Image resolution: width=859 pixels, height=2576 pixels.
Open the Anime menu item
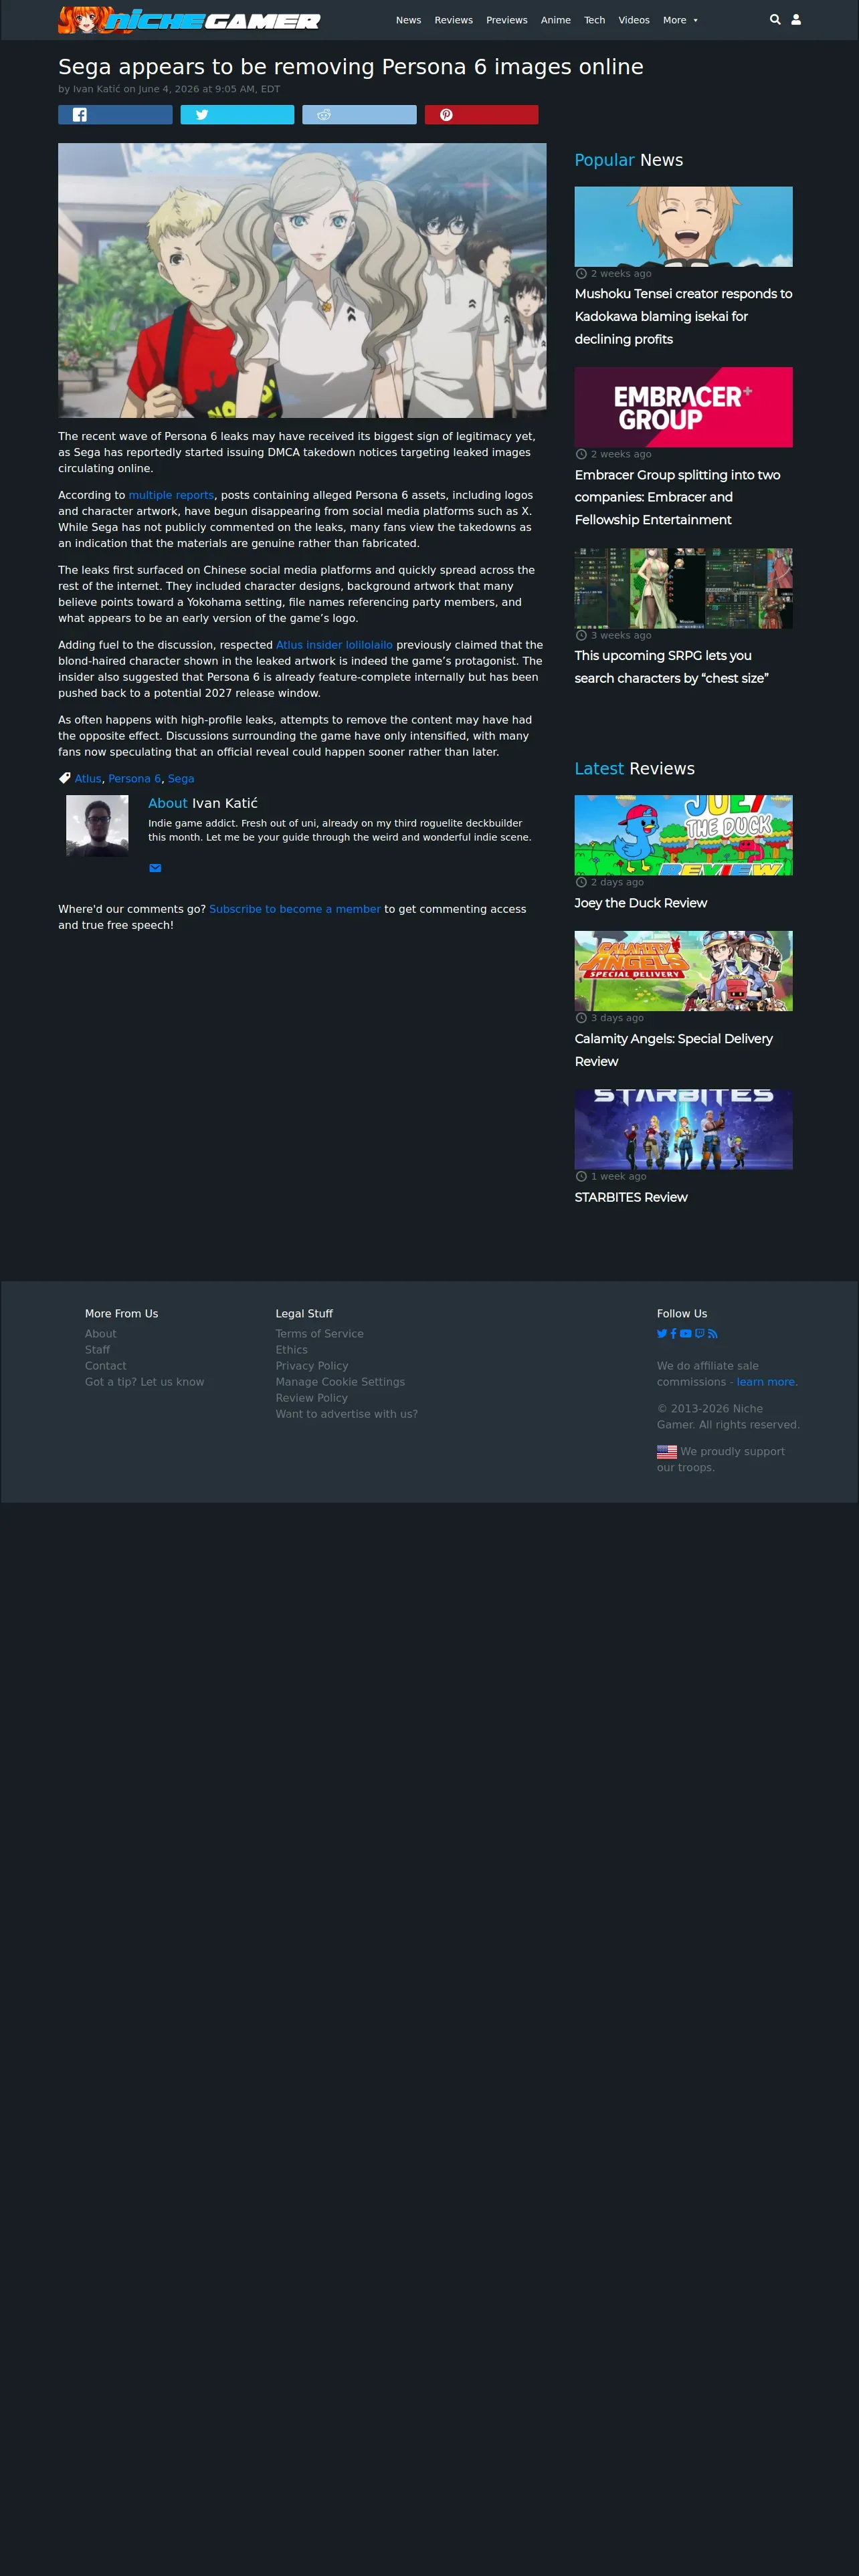click(556, 20)
